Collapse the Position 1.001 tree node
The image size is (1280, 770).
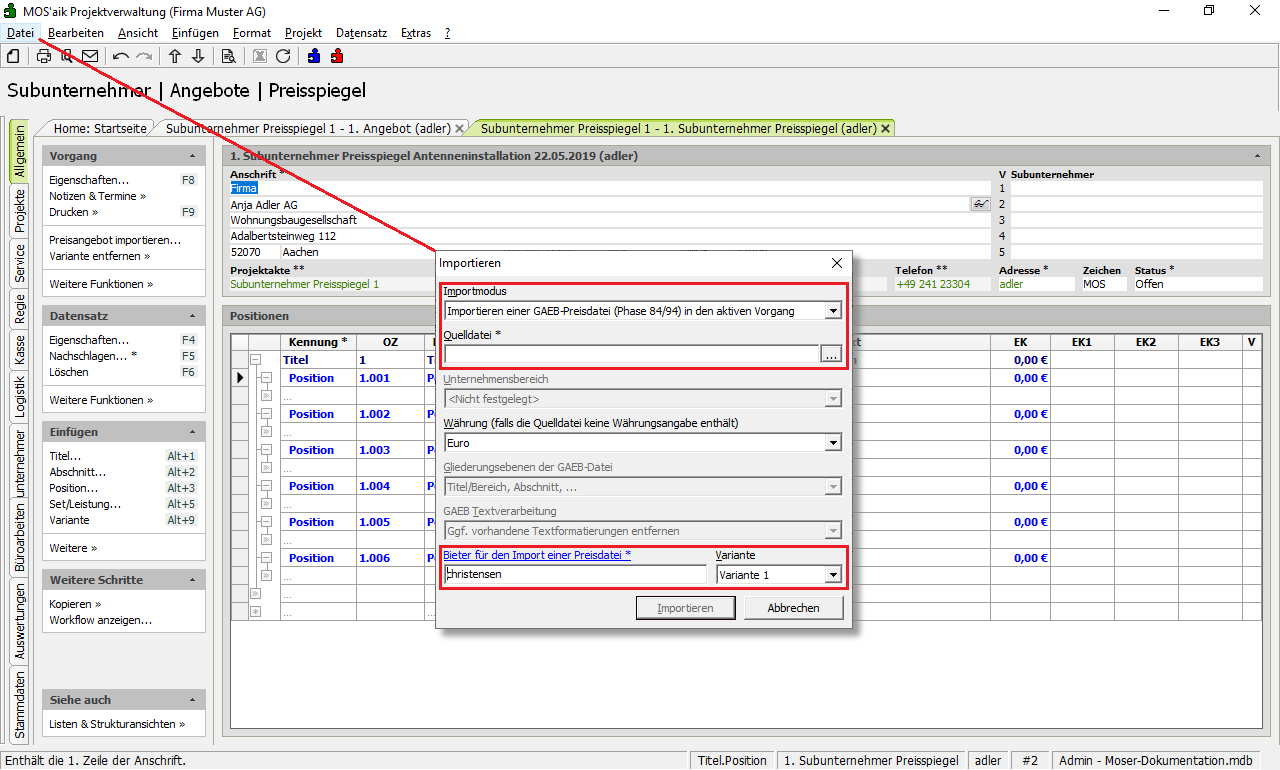[x=266, y=378]
